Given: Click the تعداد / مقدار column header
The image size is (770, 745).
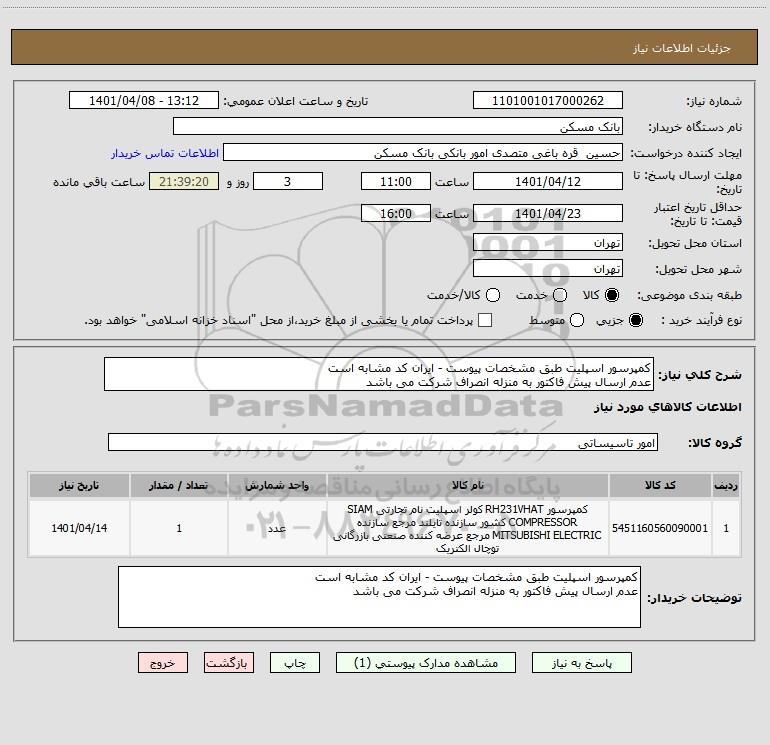Looking at the screenshot, I should pyautogui.click(x=179, y=485).
